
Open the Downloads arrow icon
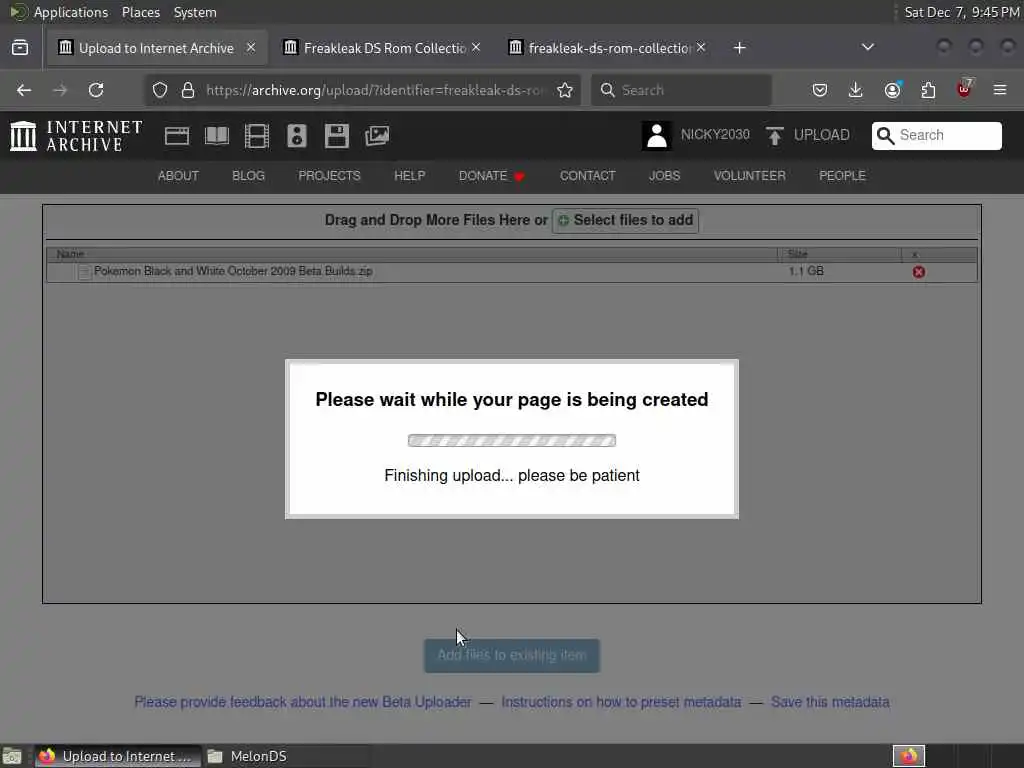pos(856,90)
